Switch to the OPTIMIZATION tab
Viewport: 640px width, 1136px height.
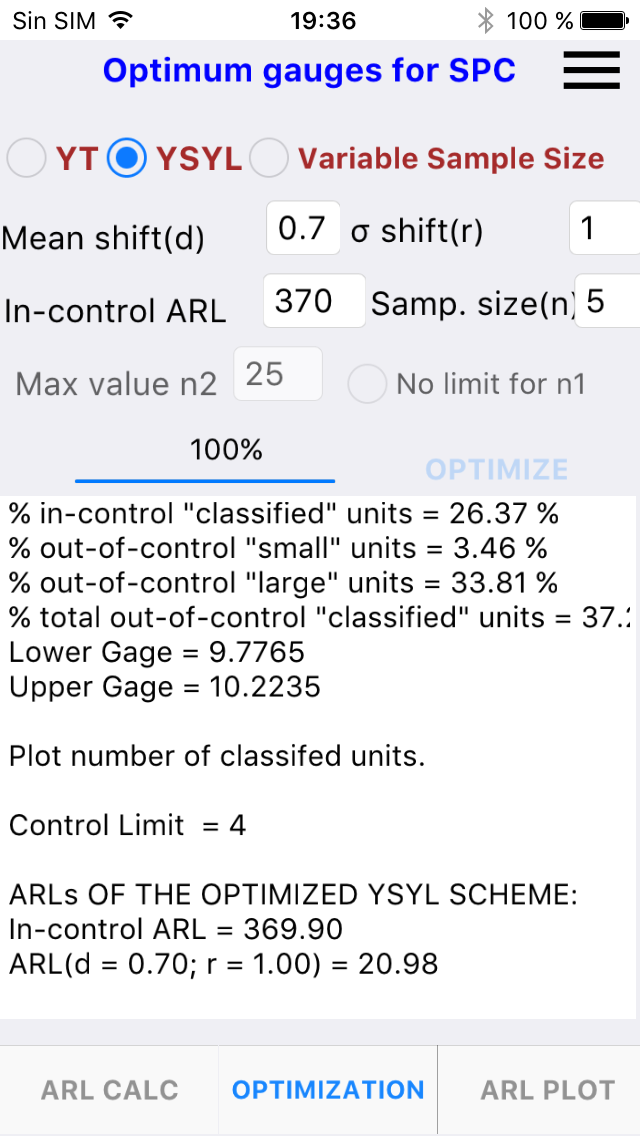tap(328, 1090)
